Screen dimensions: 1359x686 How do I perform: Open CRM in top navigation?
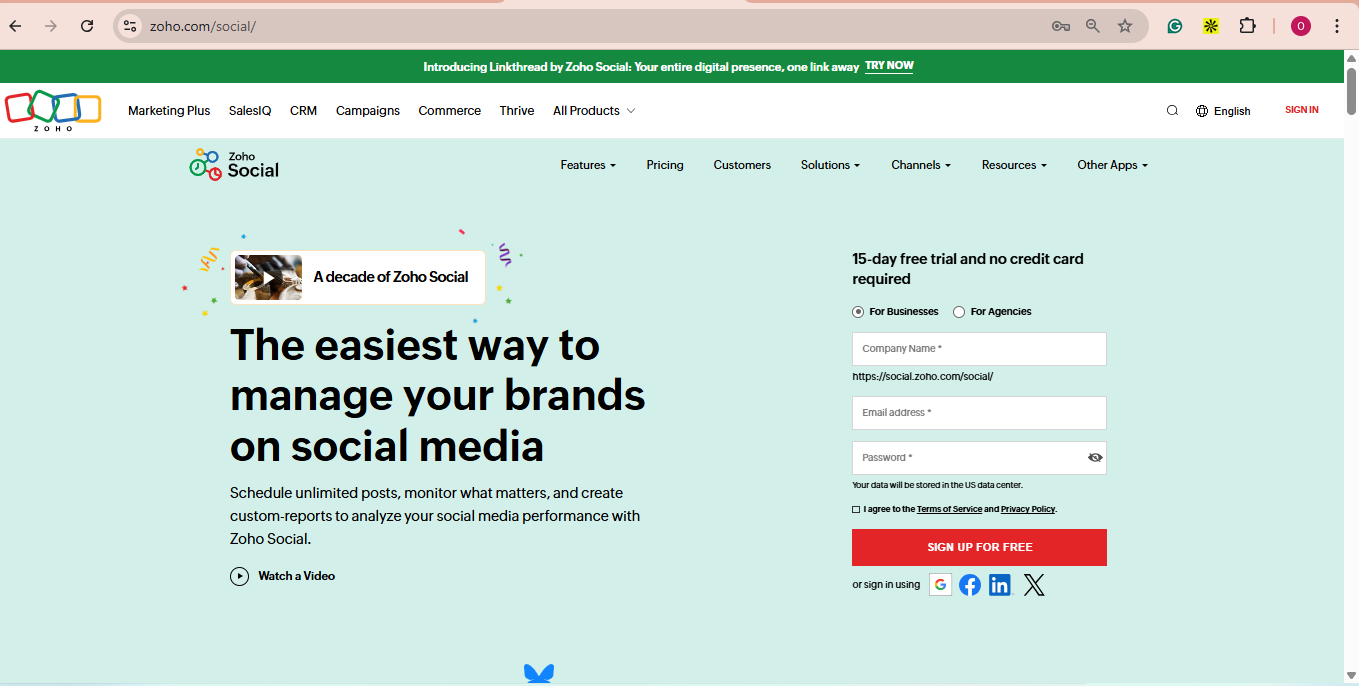point(303,111)
